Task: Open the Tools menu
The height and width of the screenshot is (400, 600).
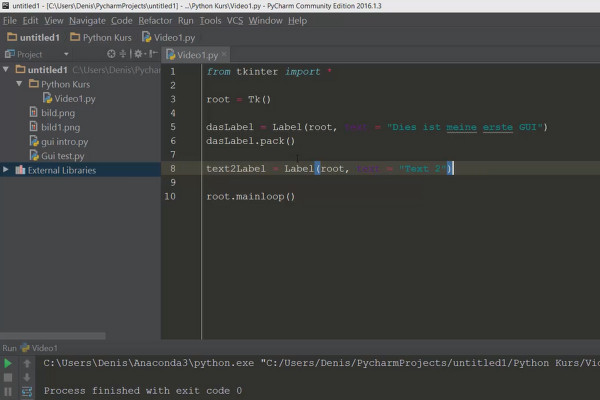Action: click(210, 21)
